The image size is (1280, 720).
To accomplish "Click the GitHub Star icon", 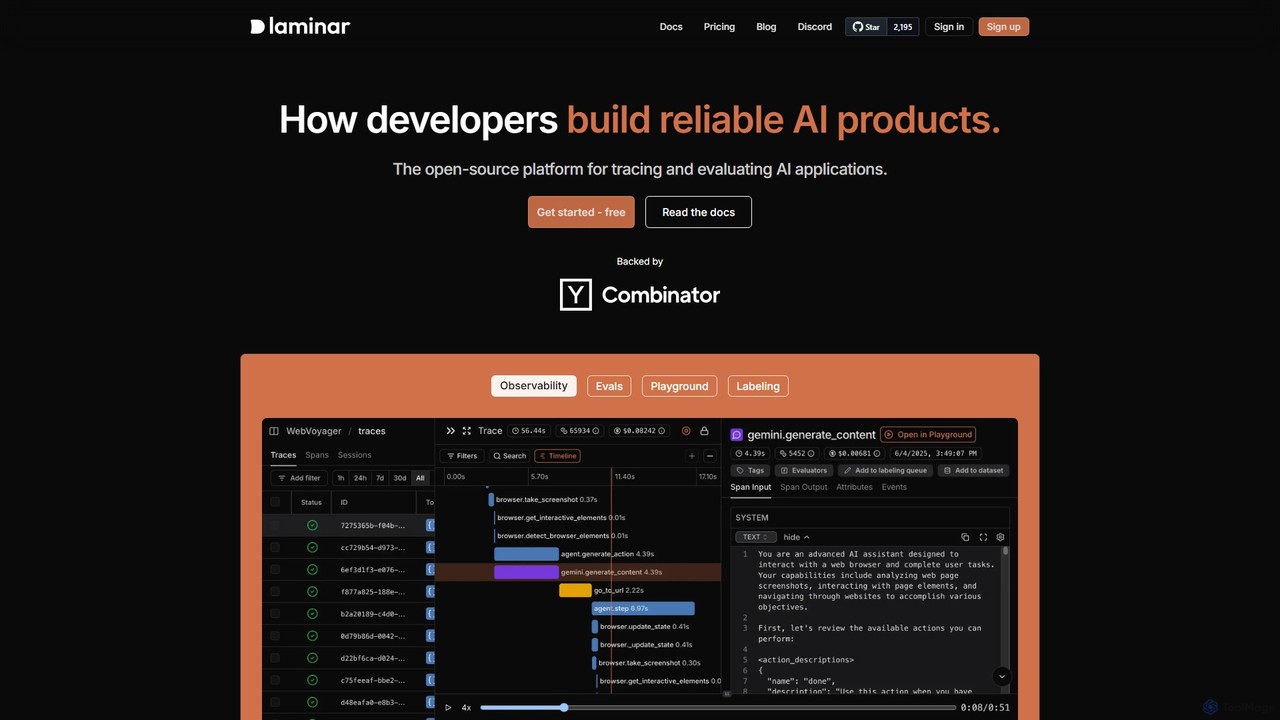I will 857,27.
